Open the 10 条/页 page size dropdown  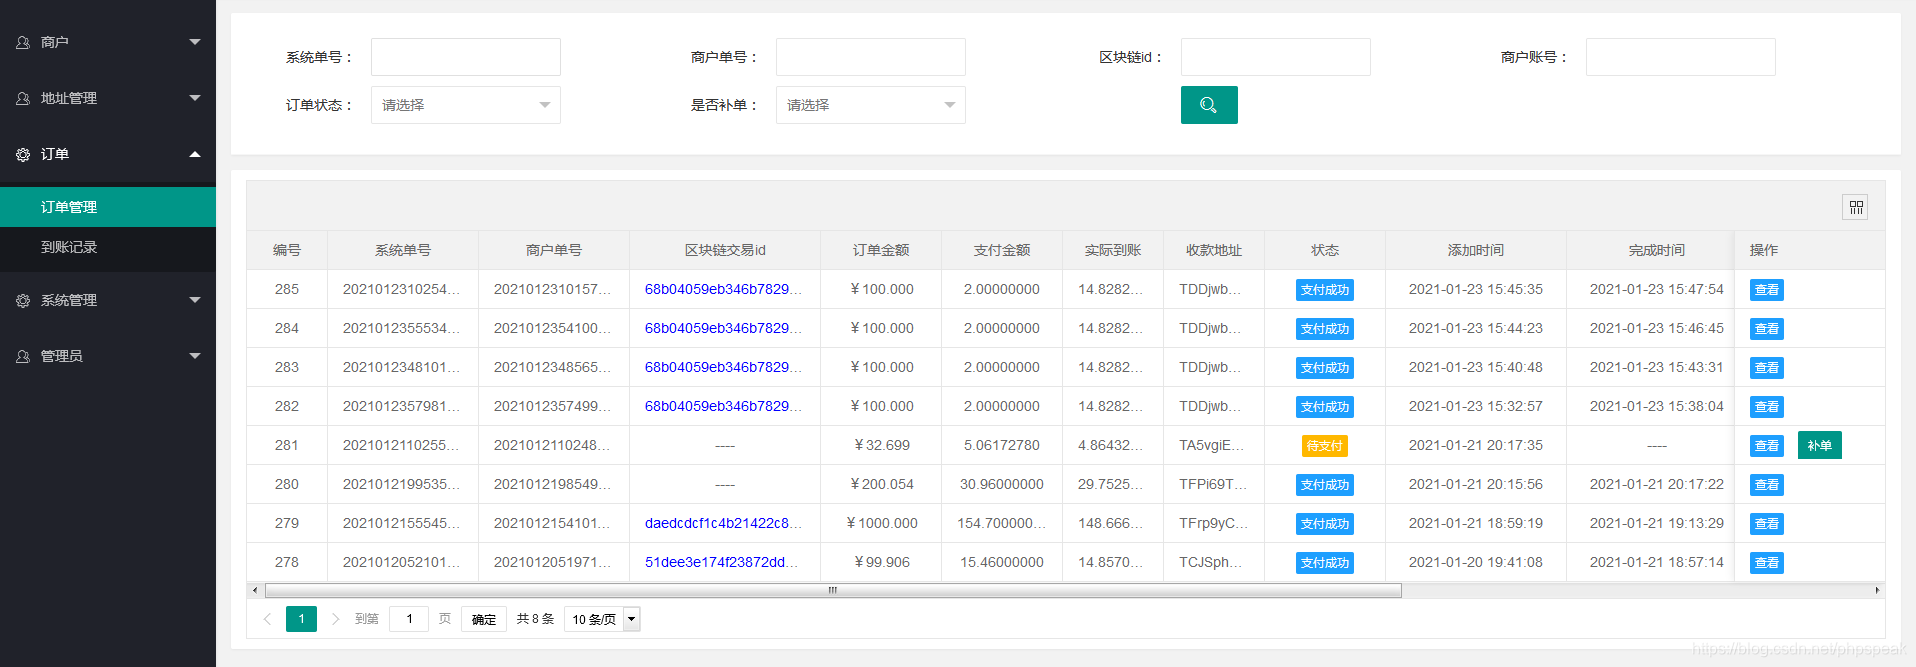(602, 619)
